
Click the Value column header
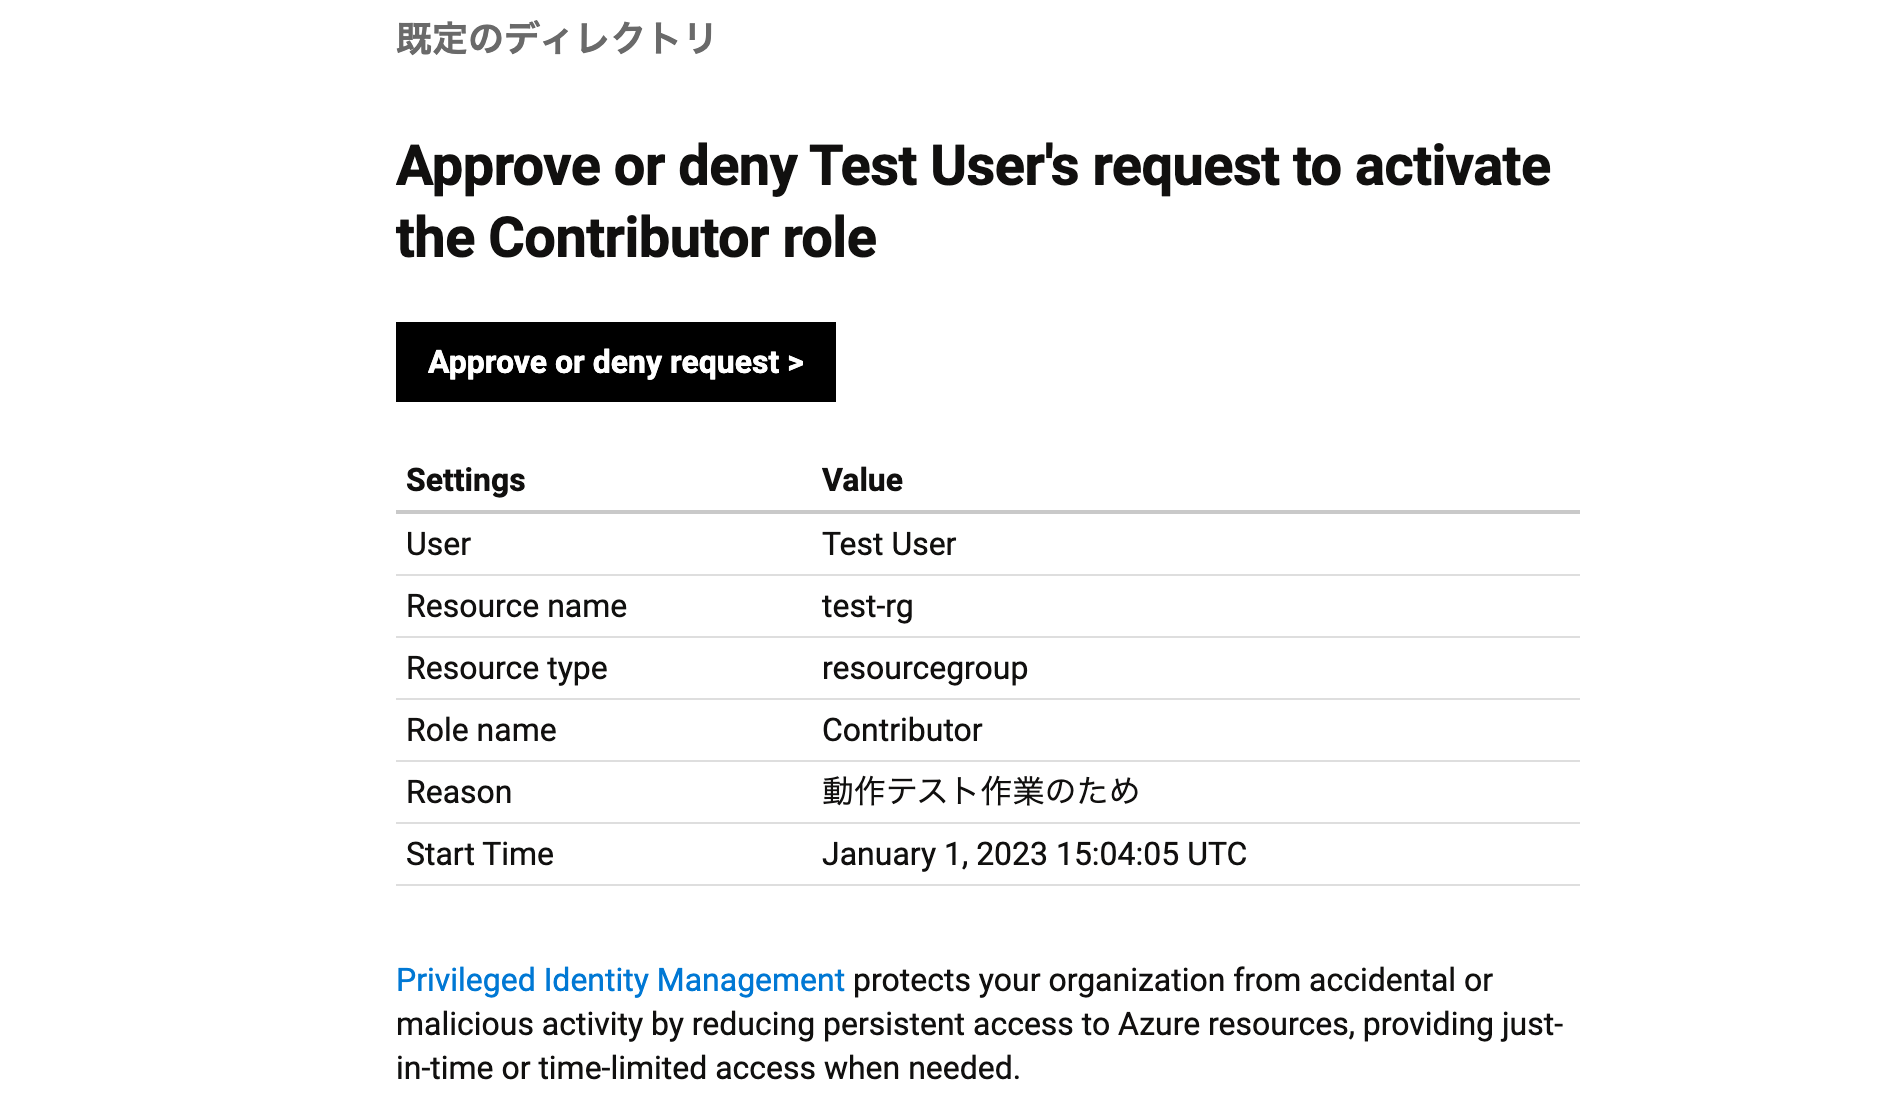point(861,480)
